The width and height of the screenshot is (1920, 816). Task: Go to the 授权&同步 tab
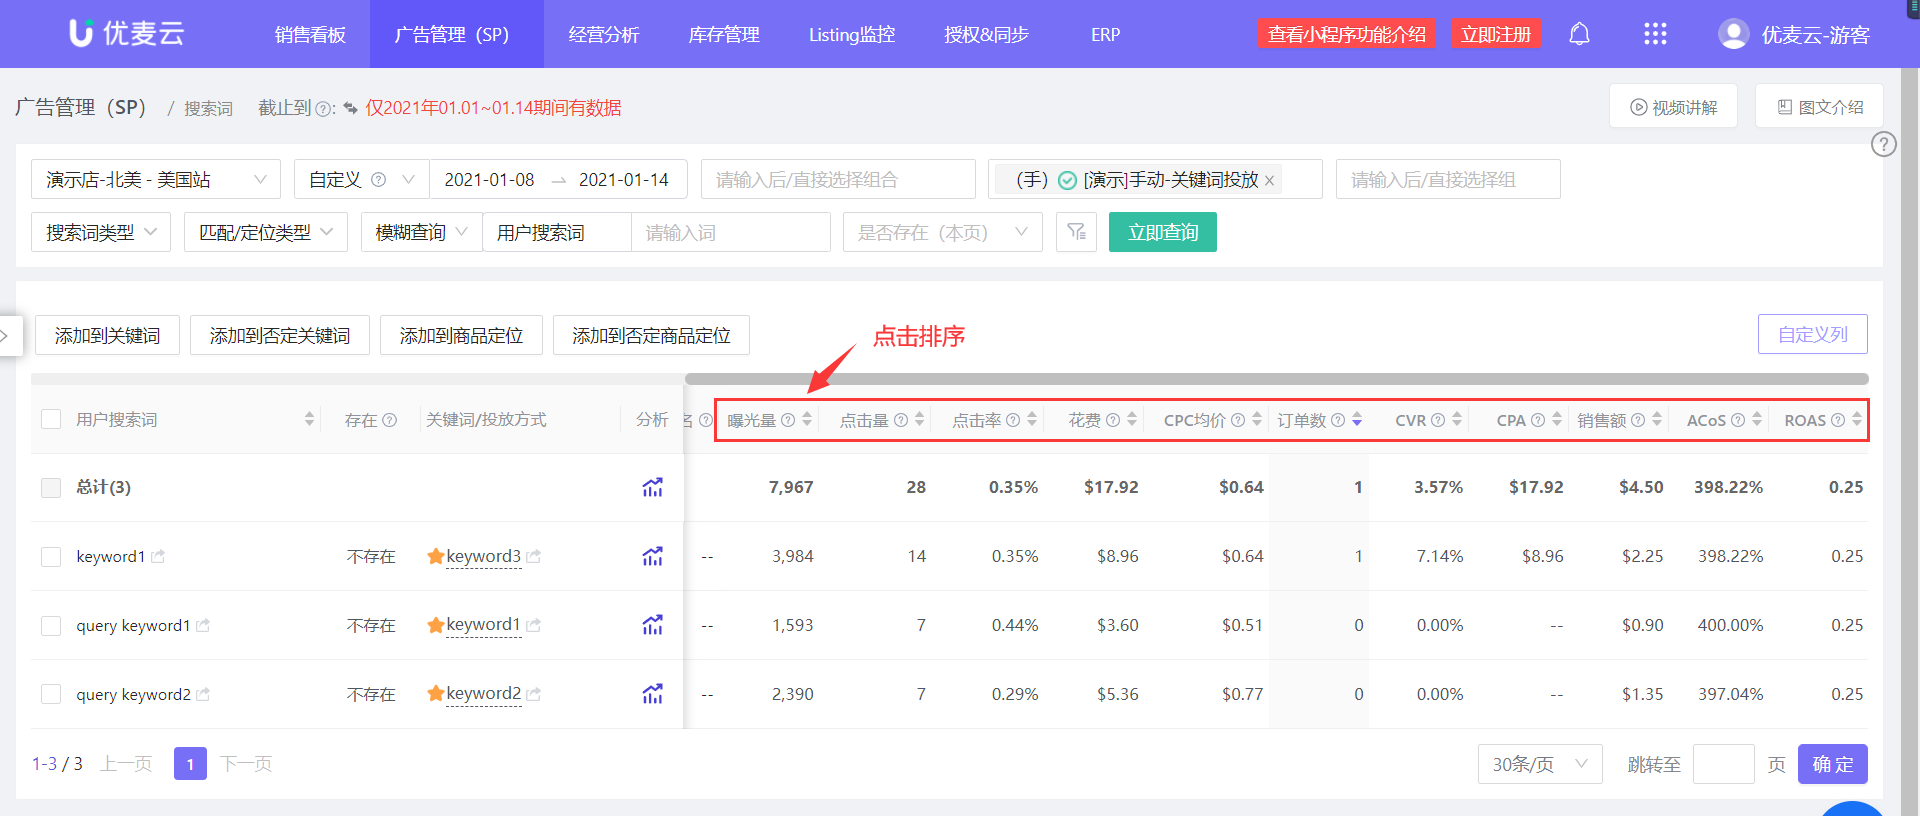[986, 34]
